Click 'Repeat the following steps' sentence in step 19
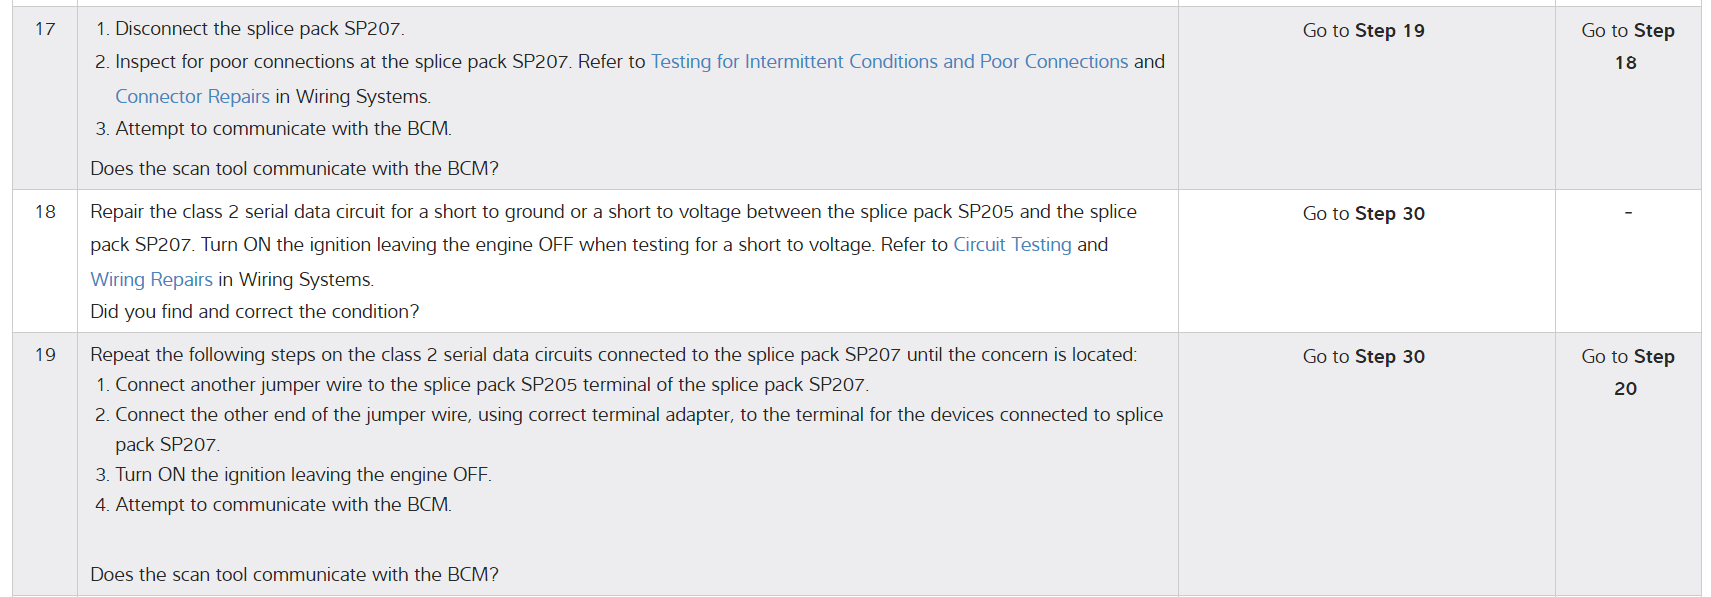 (612, 355)
